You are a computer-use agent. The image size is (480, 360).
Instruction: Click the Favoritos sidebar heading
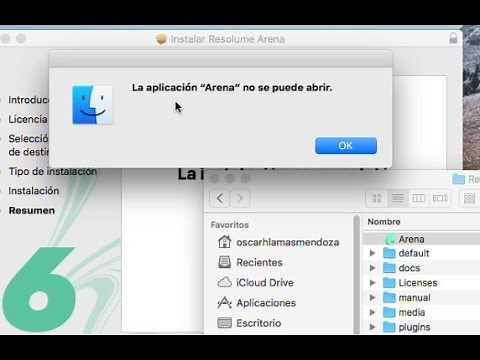point(229,225)
